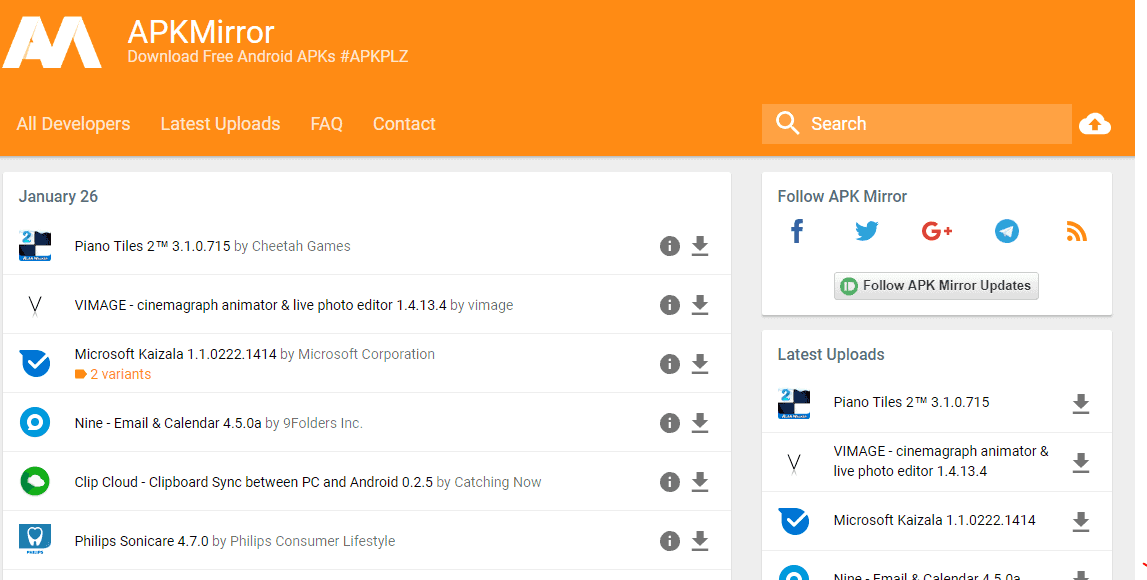Subscribe via the RSS feed icon
This screenshot has height=580, width=1147.
1077,231
